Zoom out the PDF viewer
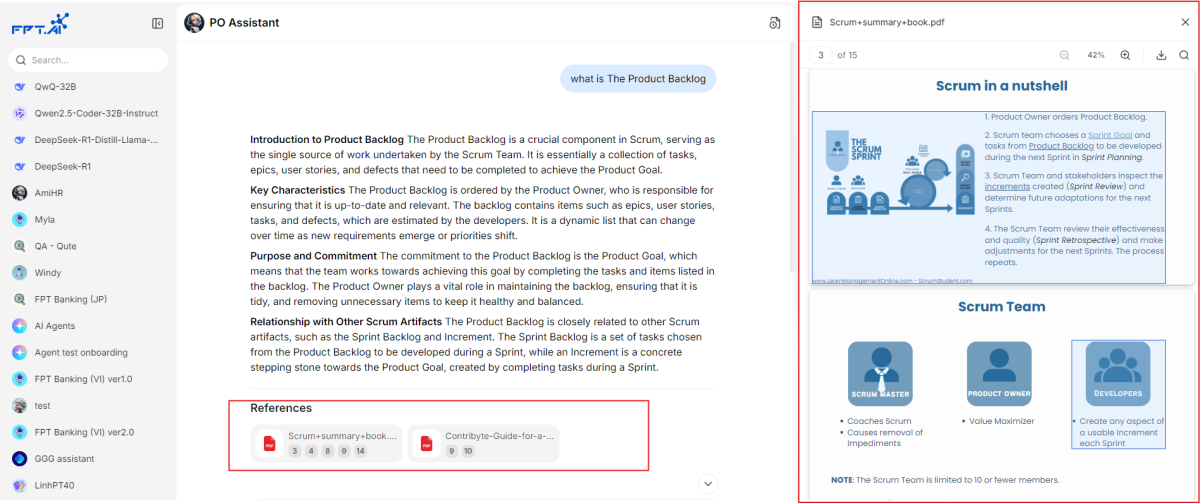The image size is (1200, 503). [1064, 55]
